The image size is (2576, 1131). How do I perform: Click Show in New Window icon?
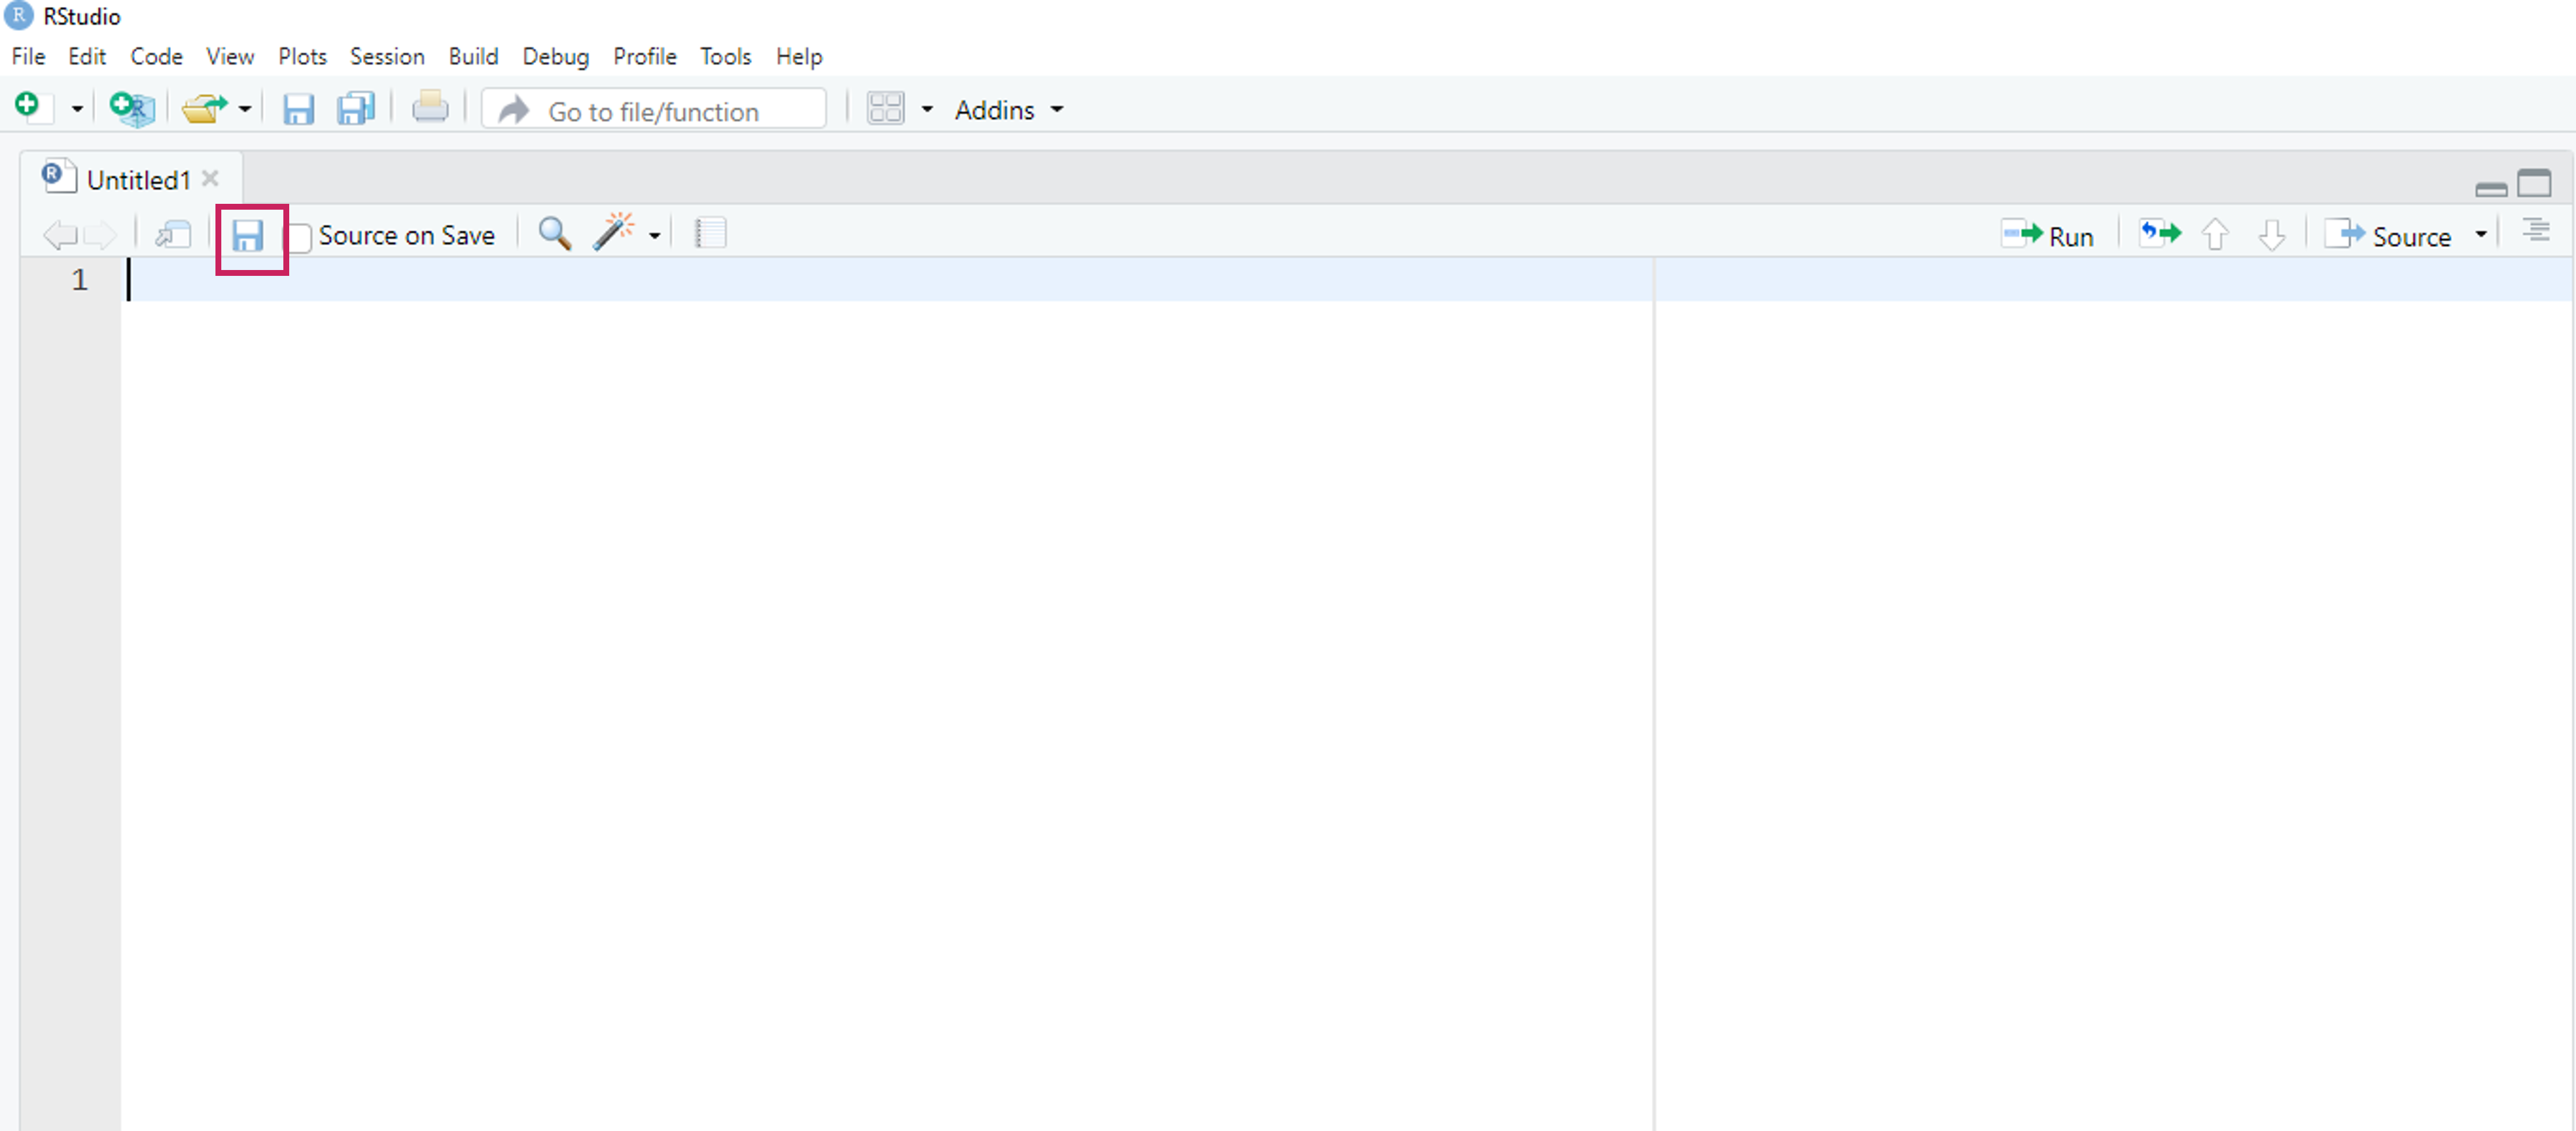tap(173, 235)
